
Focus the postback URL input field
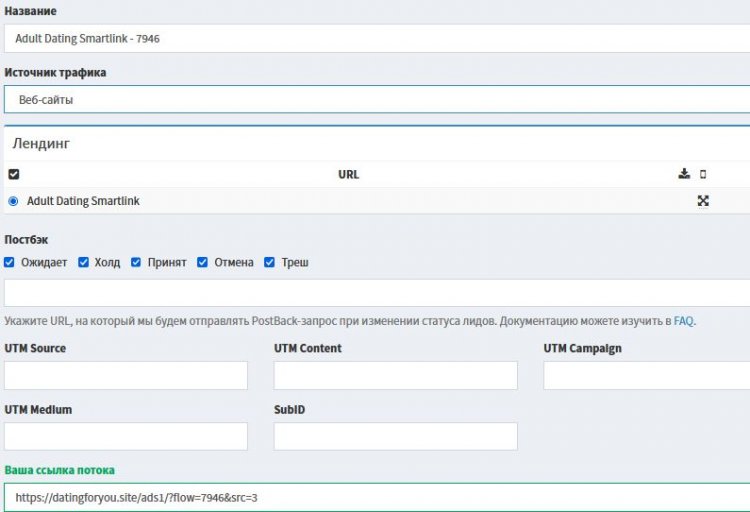[375, 293]
